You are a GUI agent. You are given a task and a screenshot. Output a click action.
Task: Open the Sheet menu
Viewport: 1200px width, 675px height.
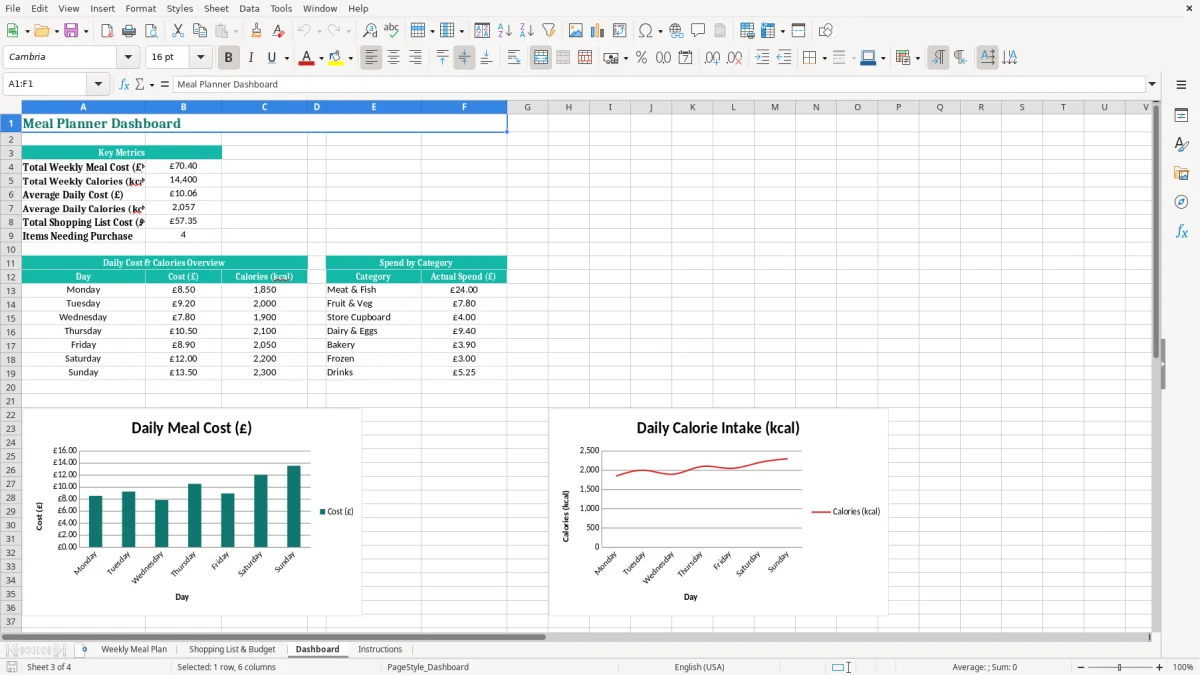click(216, 8)
